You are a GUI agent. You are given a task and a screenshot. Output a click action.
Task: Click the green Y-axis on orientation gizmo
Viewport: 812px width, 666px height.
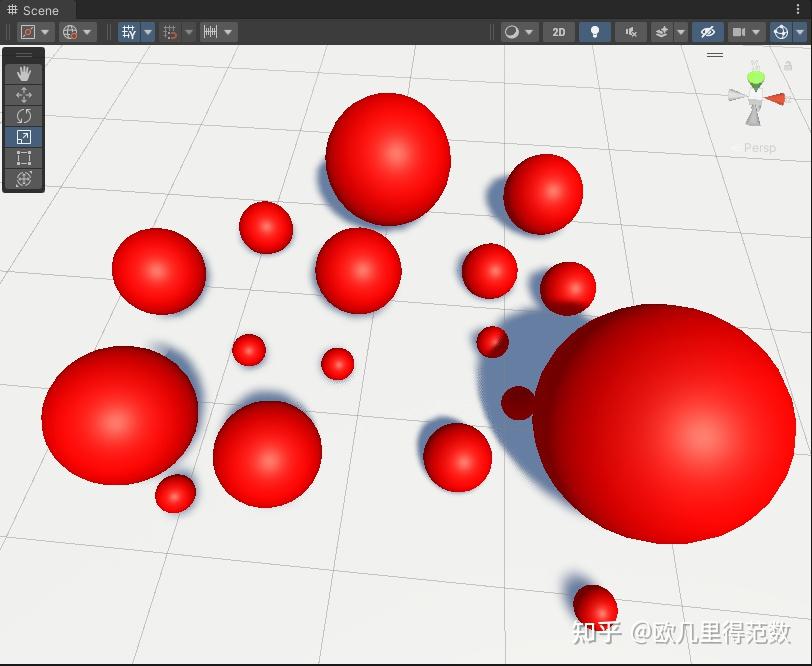click(x=754, y=77)
